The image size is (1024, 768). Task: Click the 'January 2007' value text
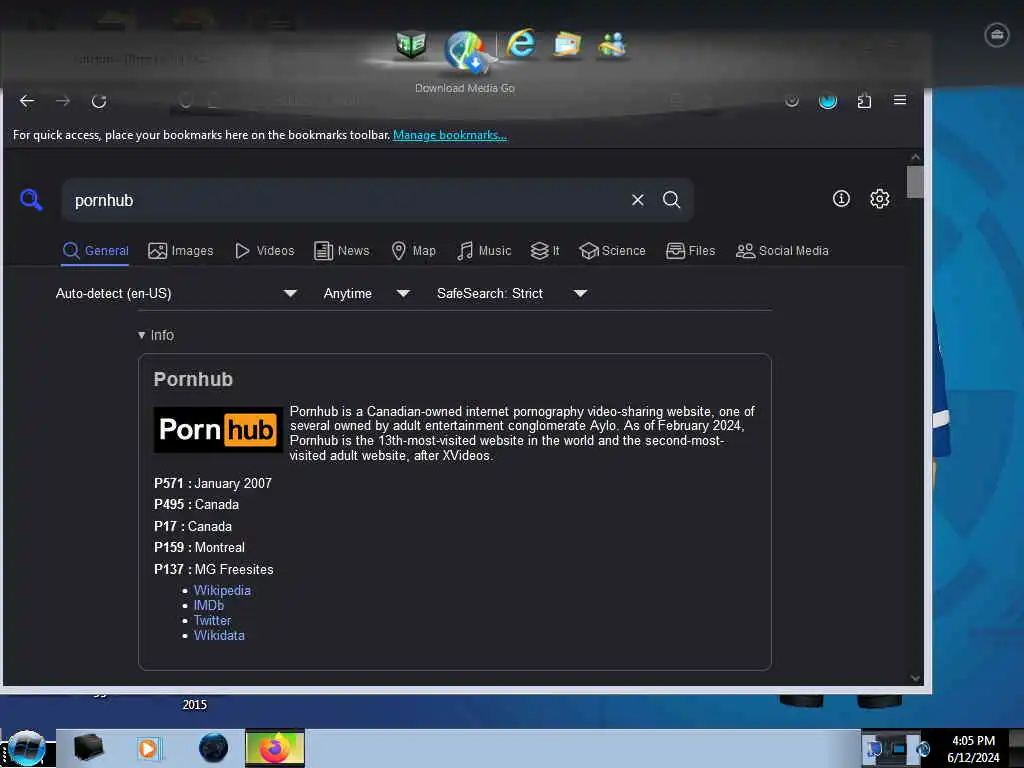coord(232,483)
